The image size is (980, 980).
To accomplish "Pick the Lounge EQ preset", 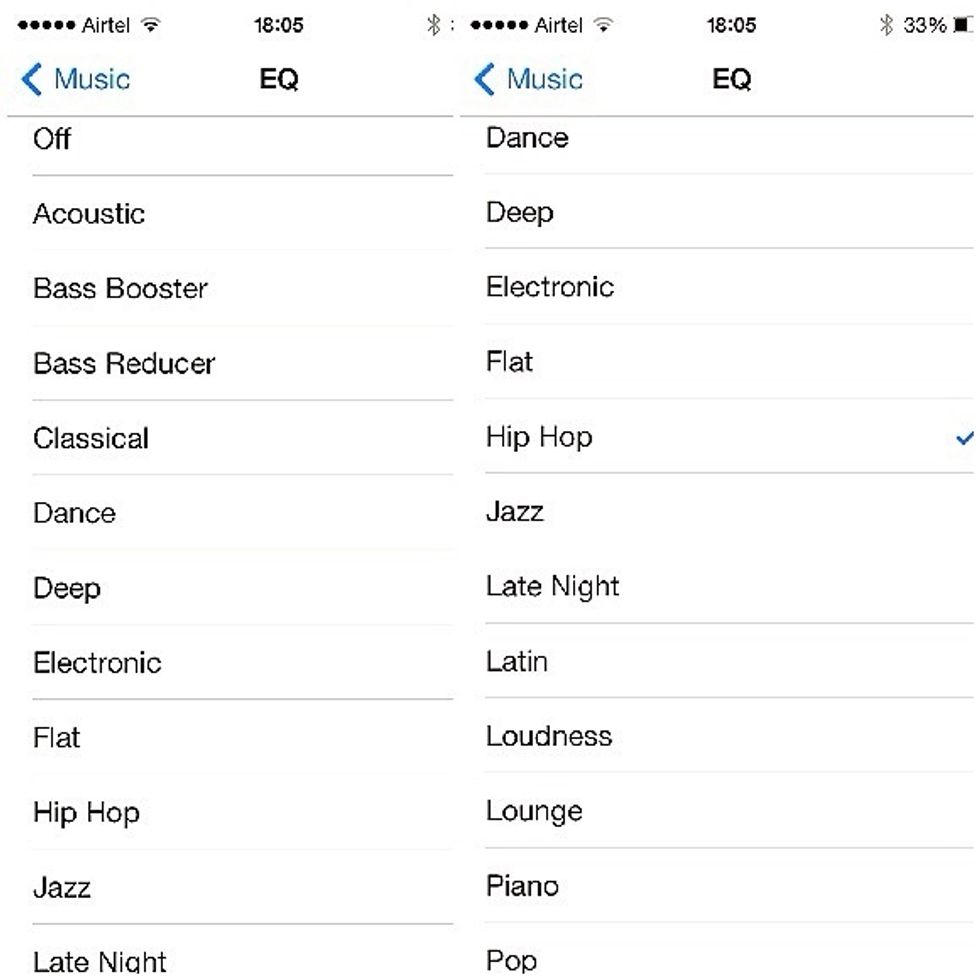I will pyautogui.click(x=534, y=811).
